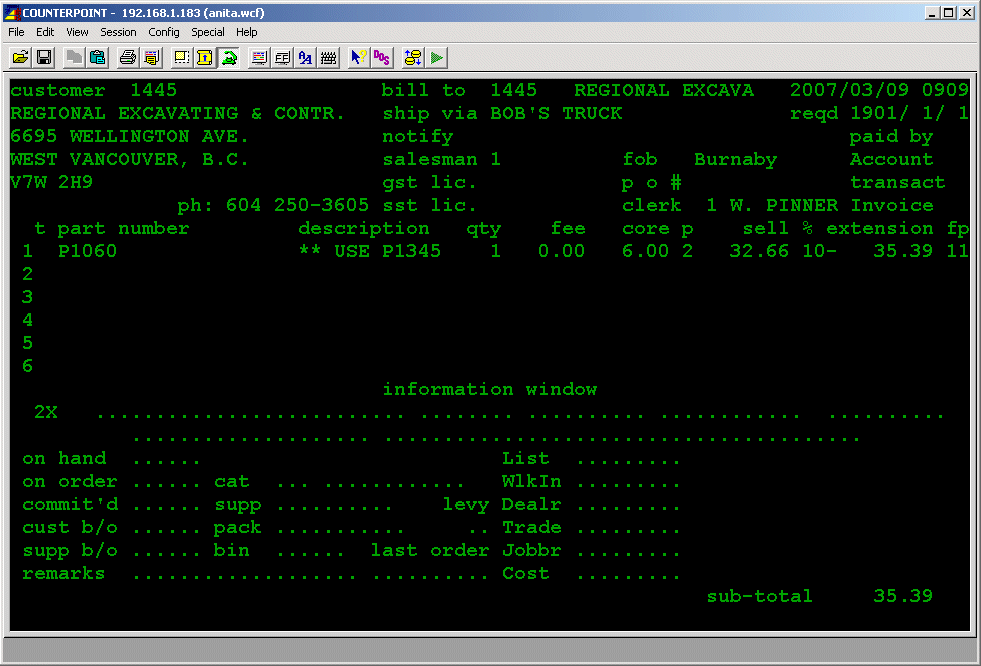Click the Print screen notes icon

coord(151,58)
